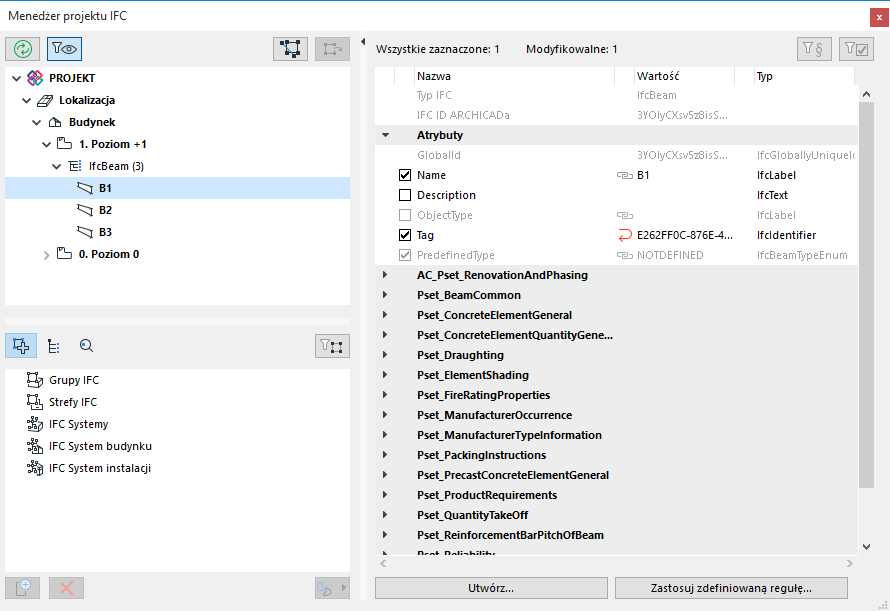Uncheck the Tag attribute checkbox
890x611 pixels.
(405, 235)
